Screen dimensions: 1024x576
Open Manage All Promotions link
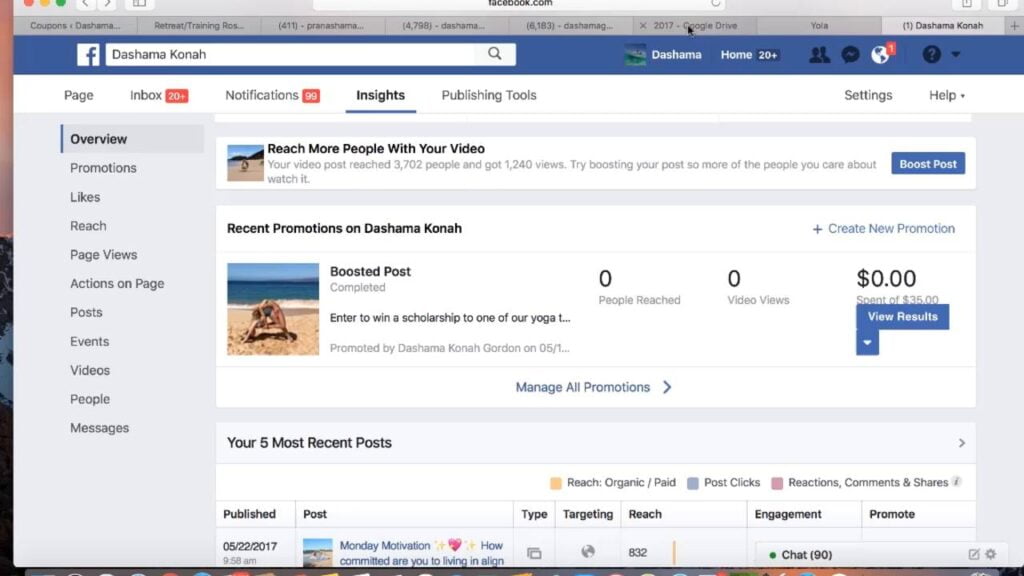593,387
